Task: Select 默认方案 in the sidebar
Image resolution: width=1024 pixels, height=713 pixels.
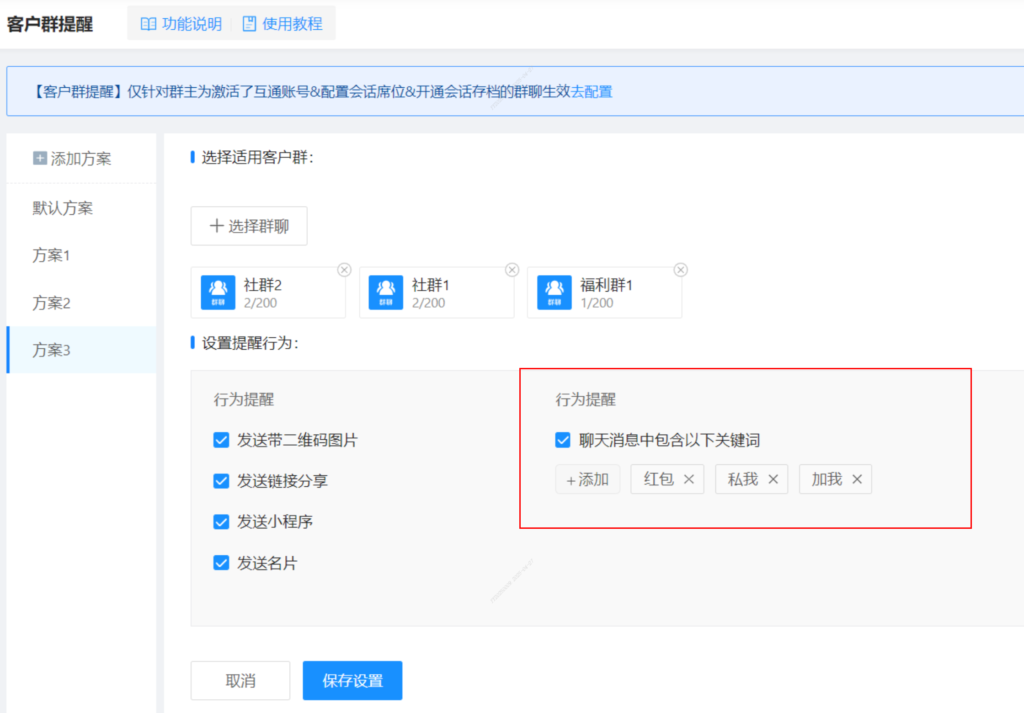Action: pyautogui.click(x=63, y=208)
